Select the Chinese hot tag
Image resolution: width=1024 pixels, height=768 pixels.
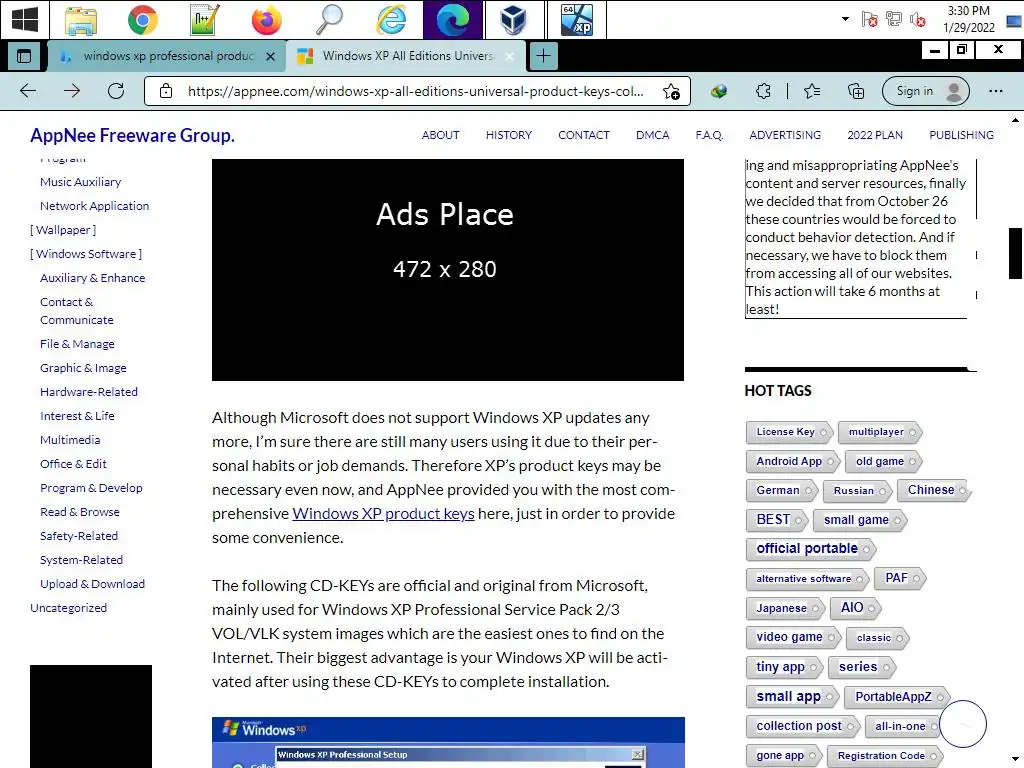934,490
